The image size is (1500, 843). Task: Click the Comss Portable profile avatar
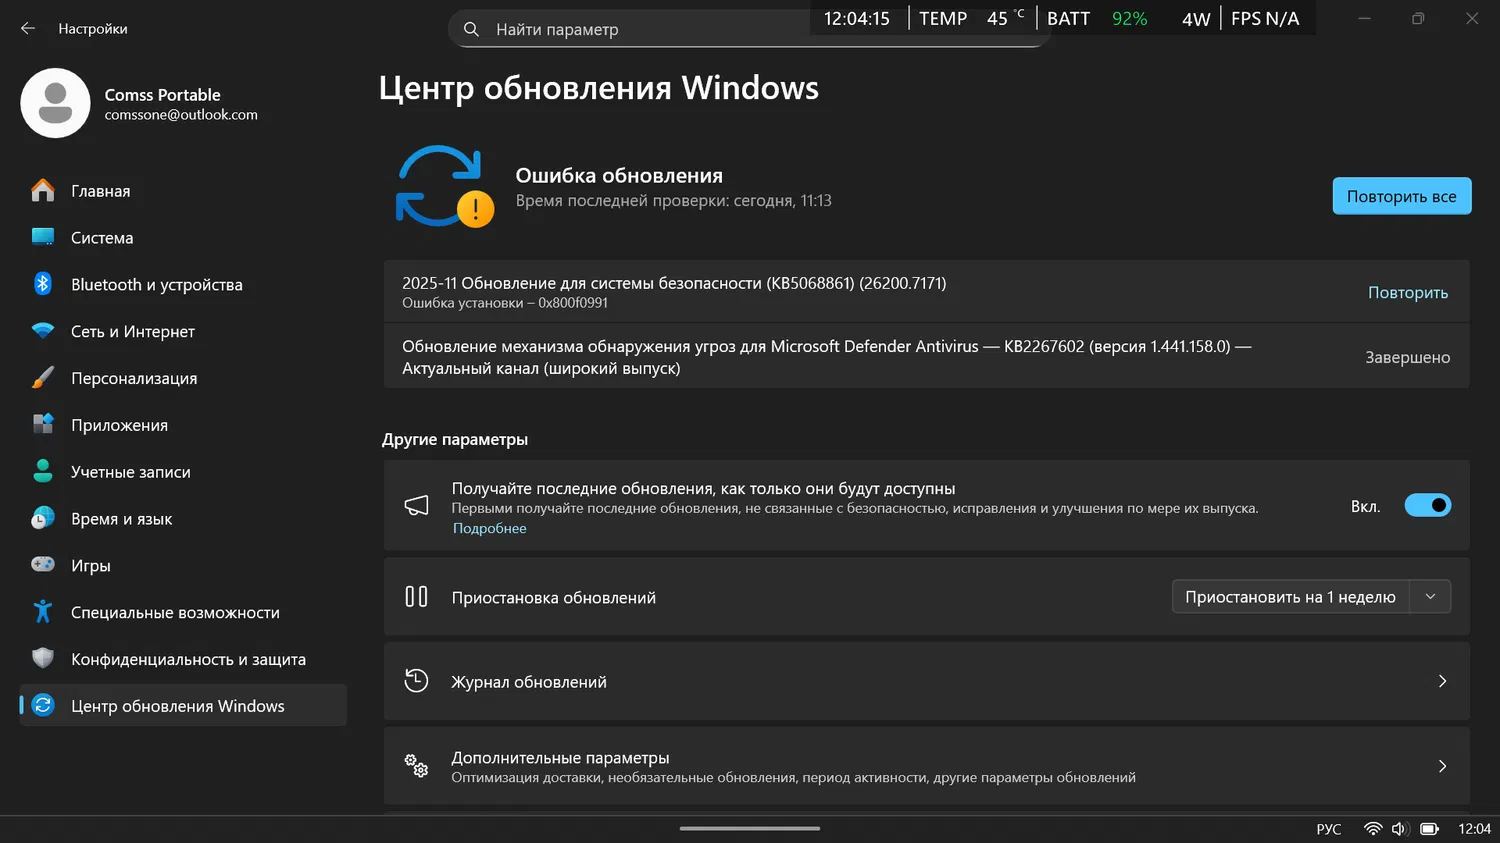click(x=55, y=103)
